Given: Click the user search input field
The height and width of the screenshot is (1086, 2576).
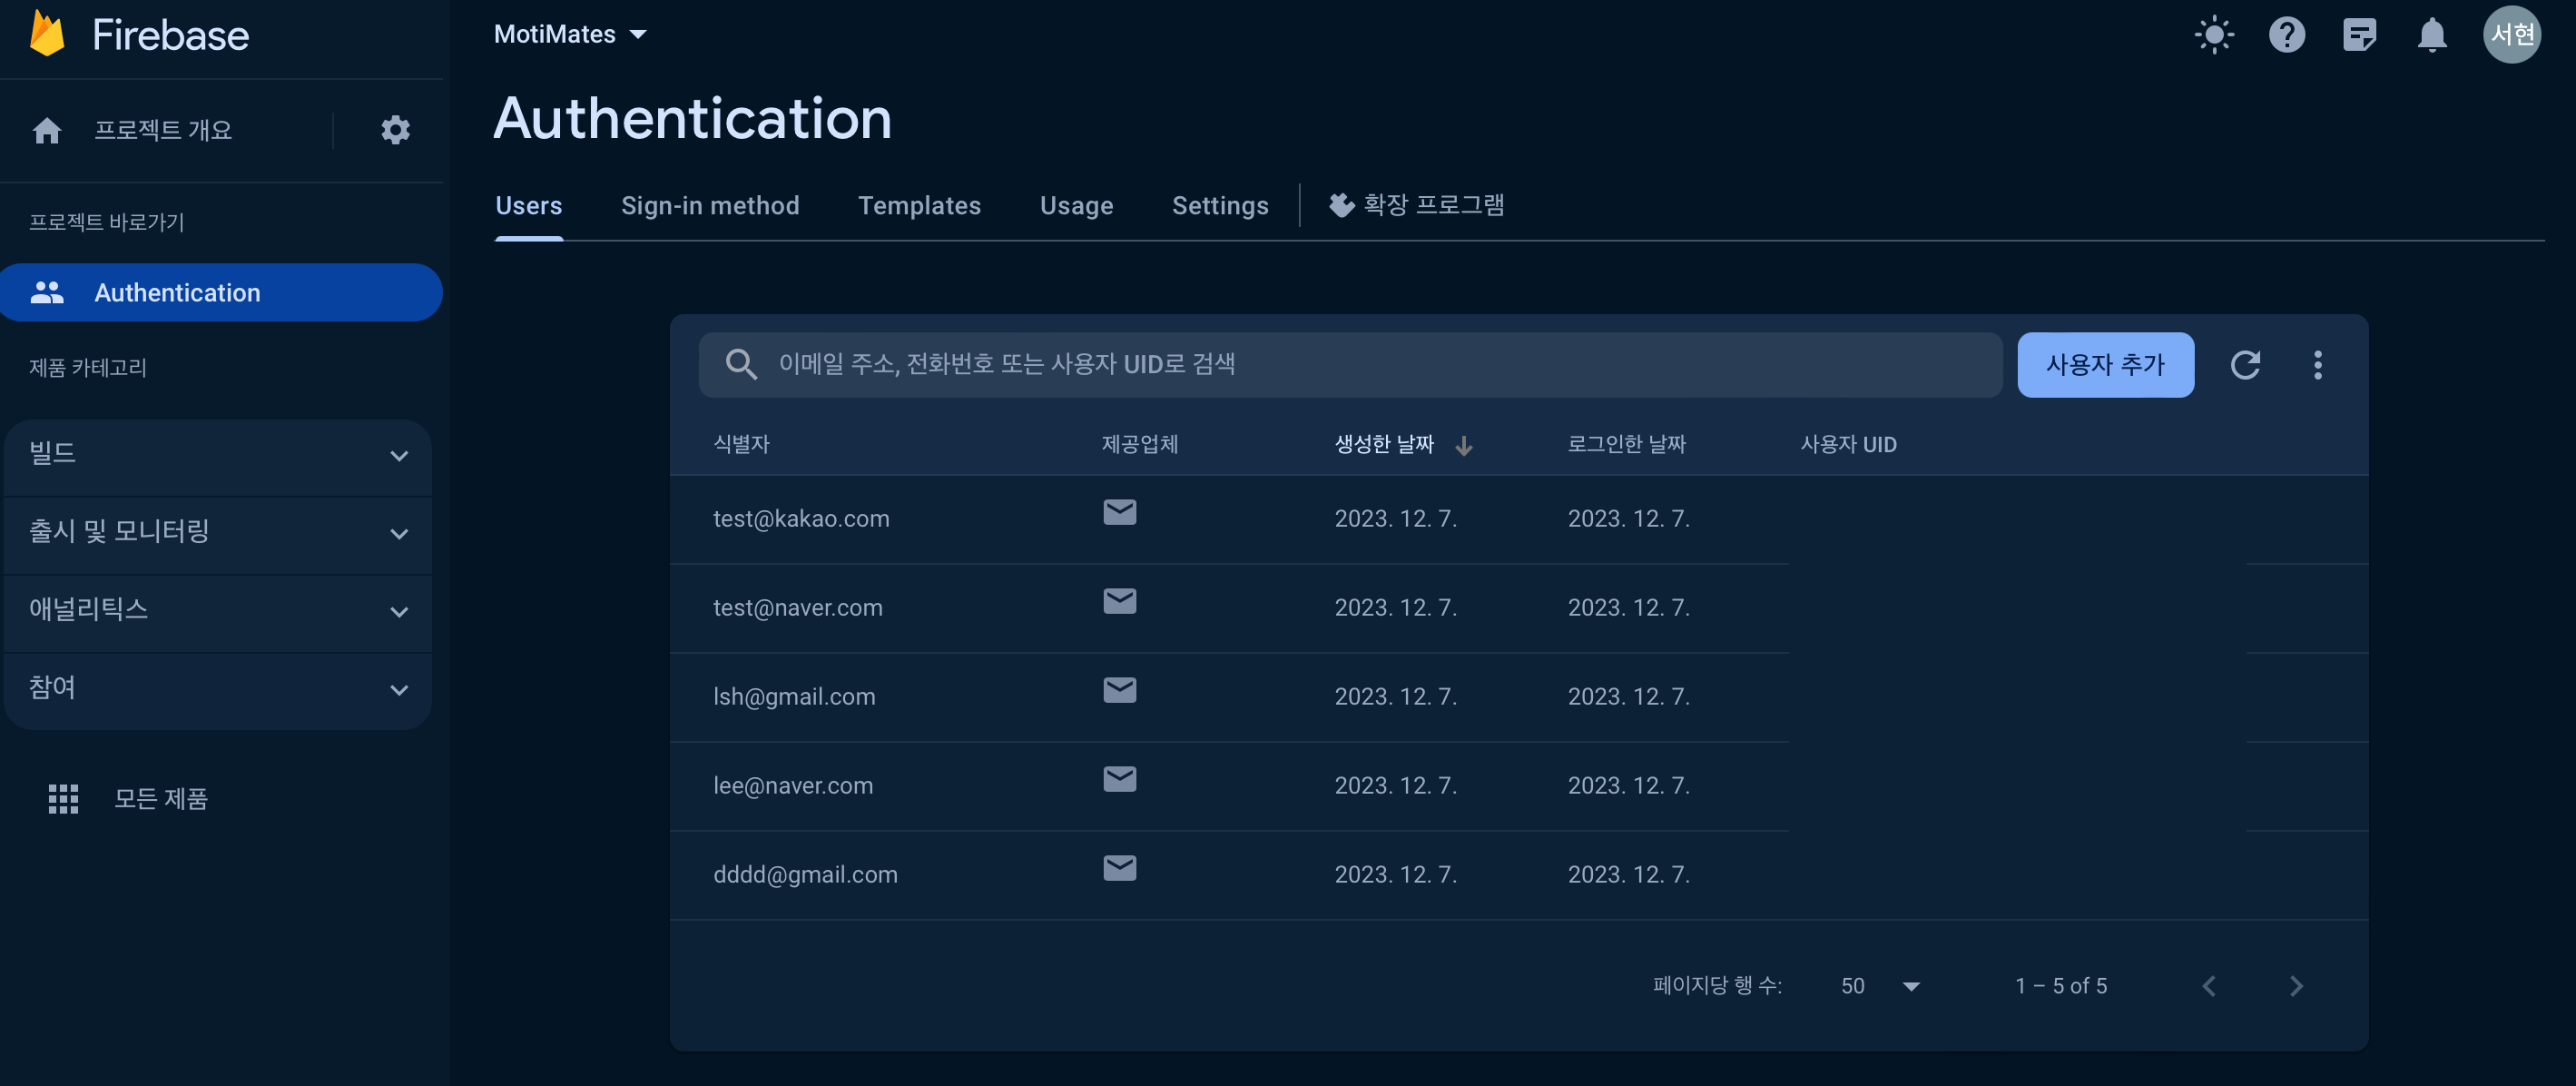Looking at the screenshot, I should point(1350,365).
